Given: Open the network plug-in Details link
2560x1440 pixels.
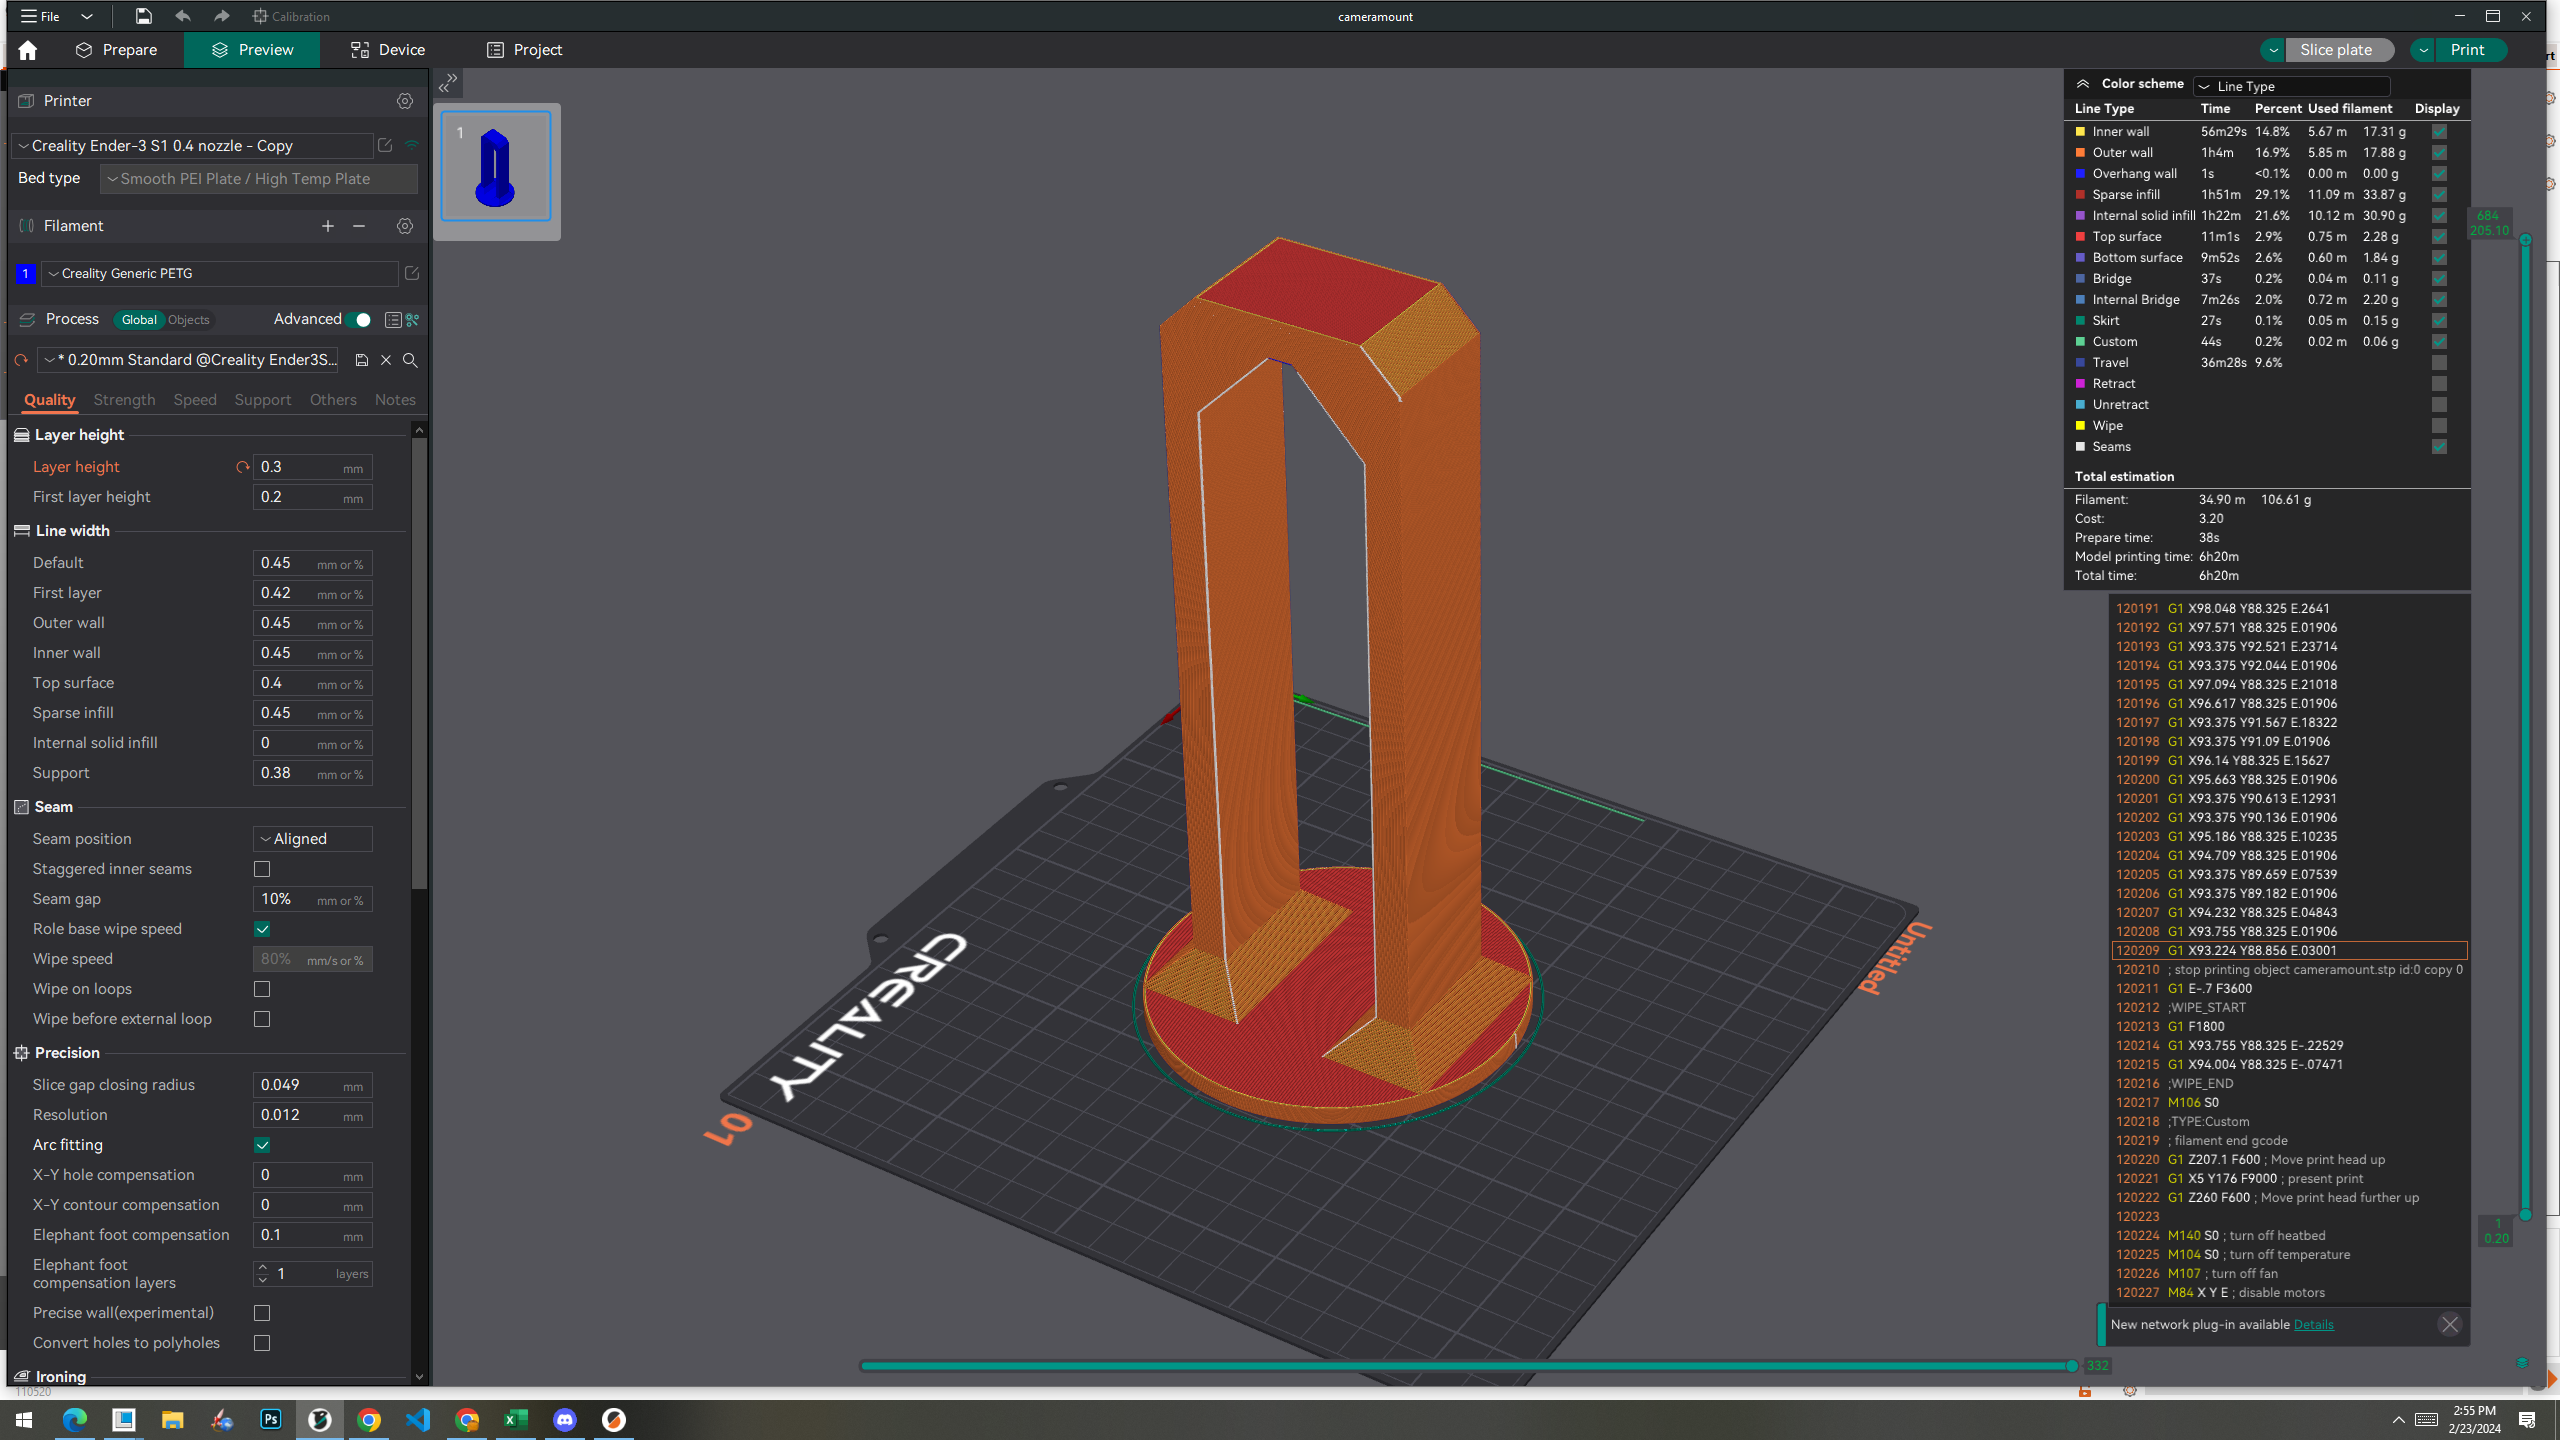Looking at the screenshot, I should coord(2314,1324).
